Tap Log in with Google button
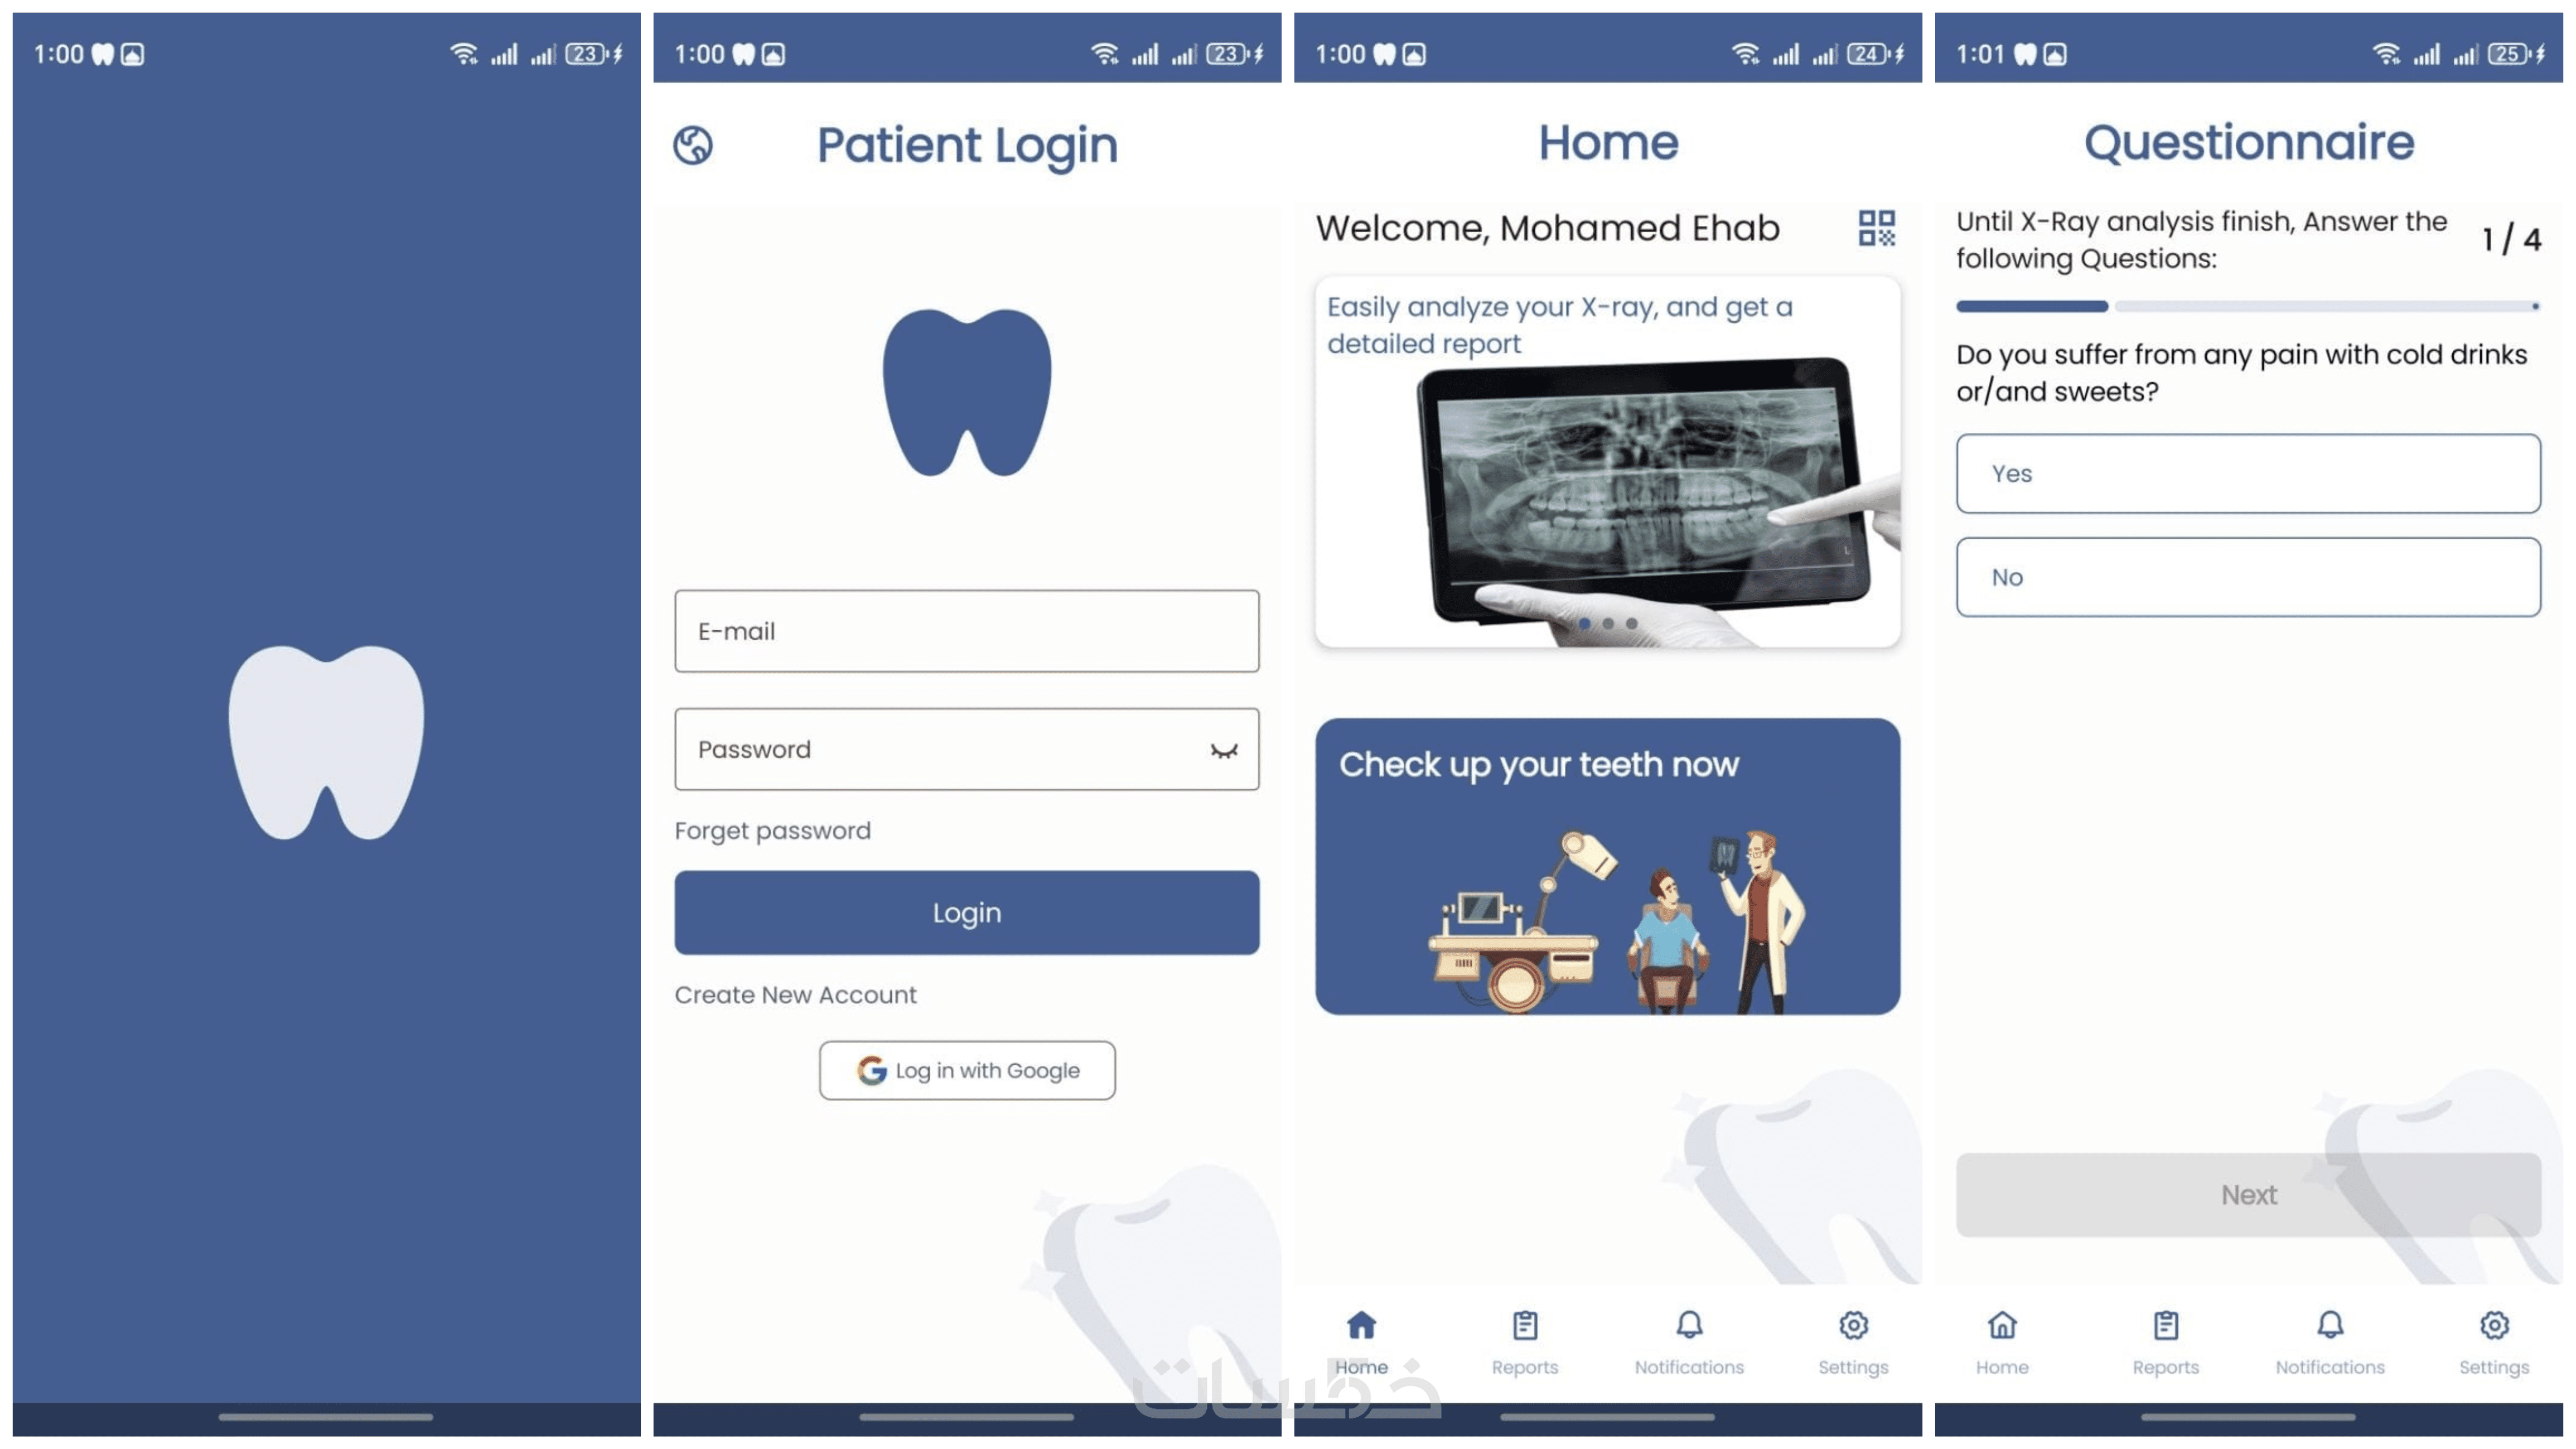Image resolution: width=2576 pixels, height=1449 pixels. (x=967, y=1071)
